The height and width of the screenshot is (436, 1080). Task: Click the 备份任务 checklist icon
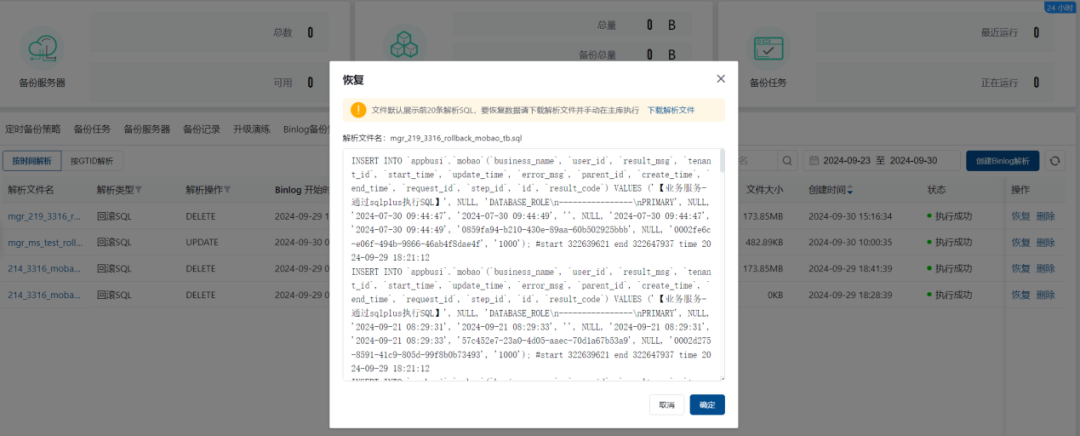click(768, 48)
